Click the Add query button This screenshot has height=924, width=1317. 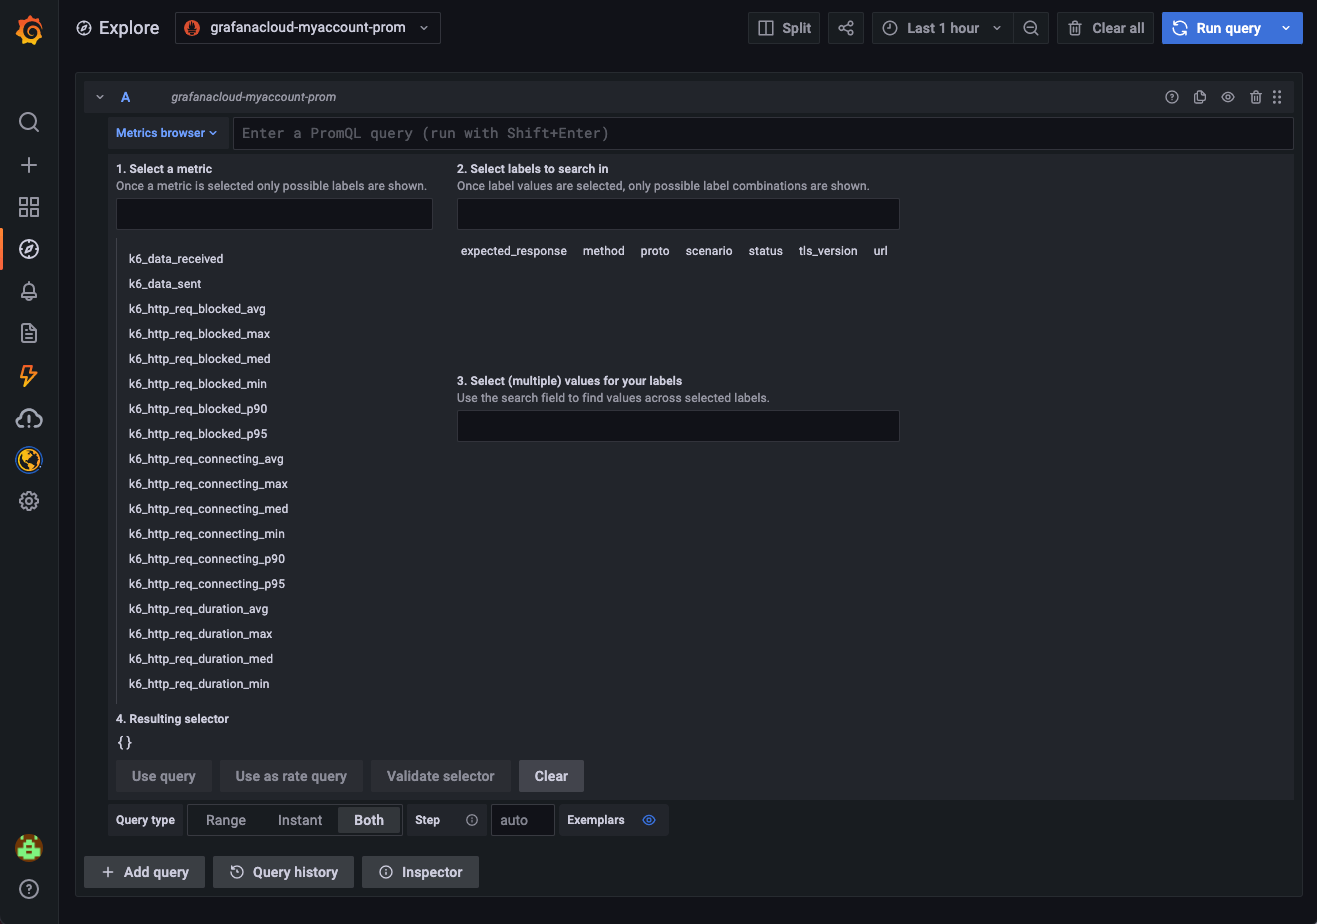point(144,871)
